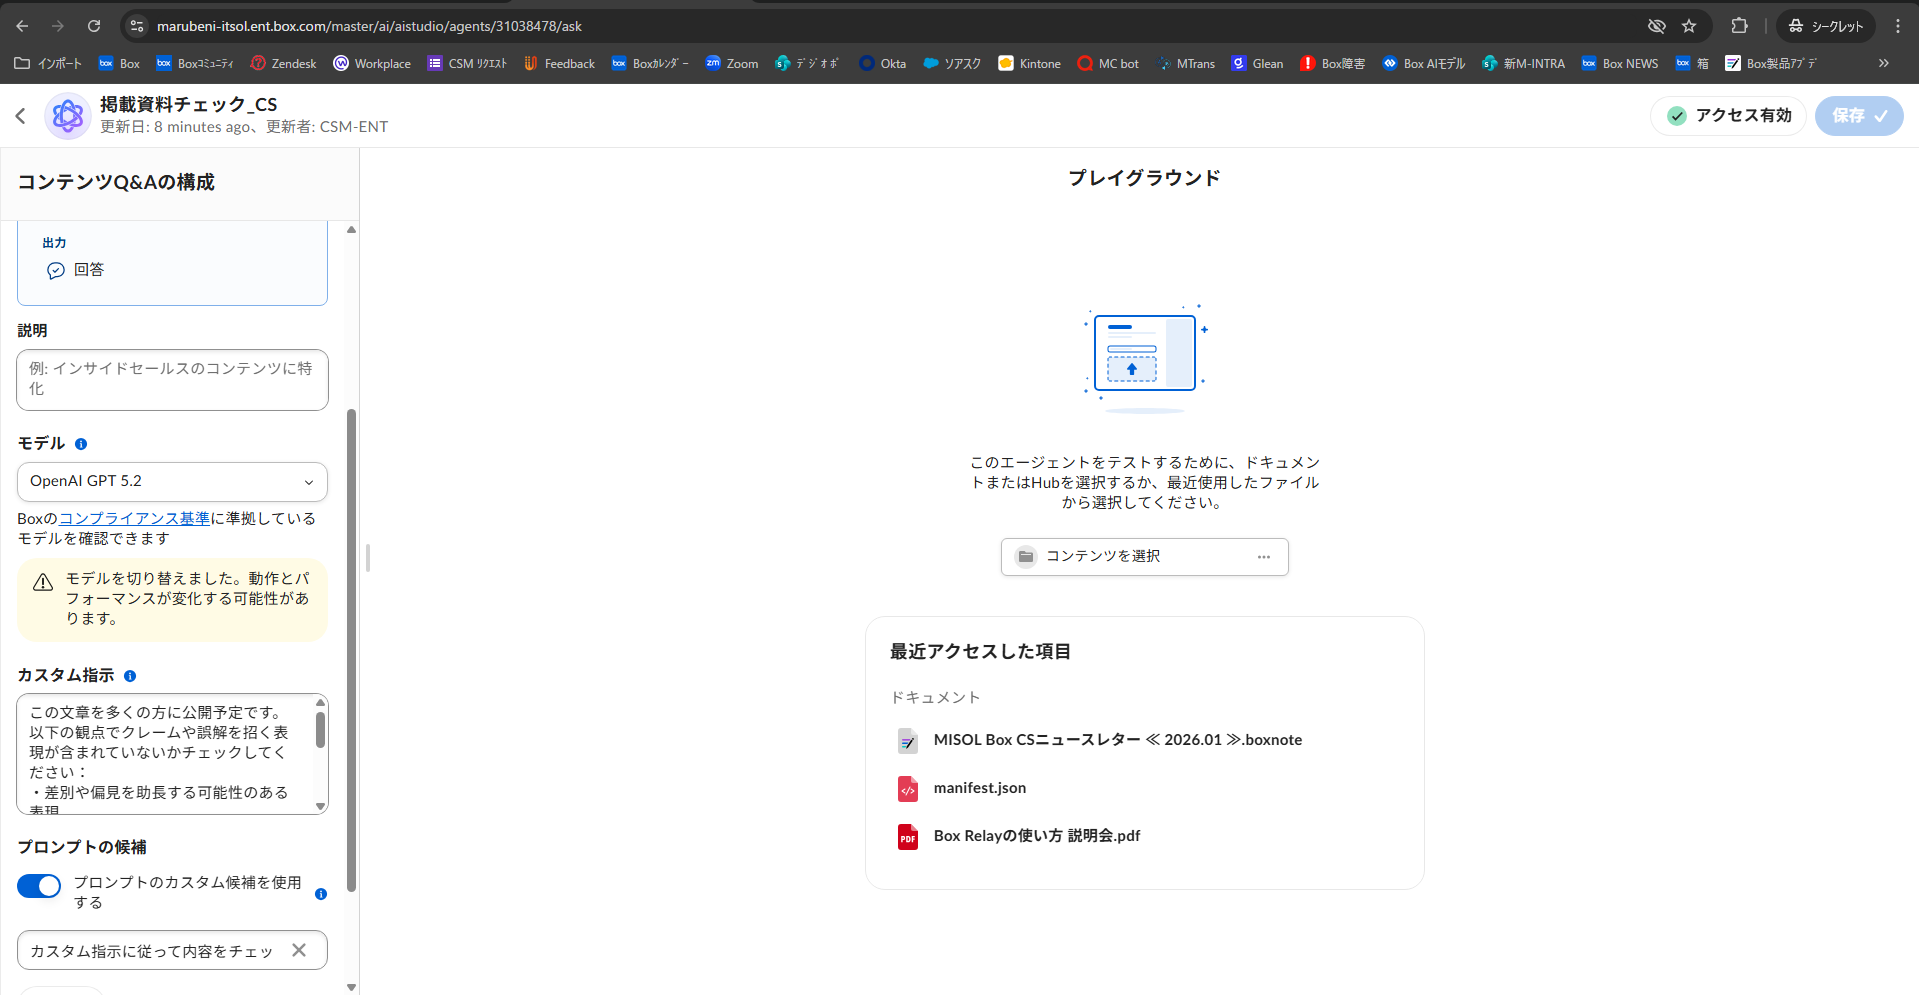Toggle the アクセス有効 access status
Viewport: 1919px width, 995px height.
tap(1728, 116)
